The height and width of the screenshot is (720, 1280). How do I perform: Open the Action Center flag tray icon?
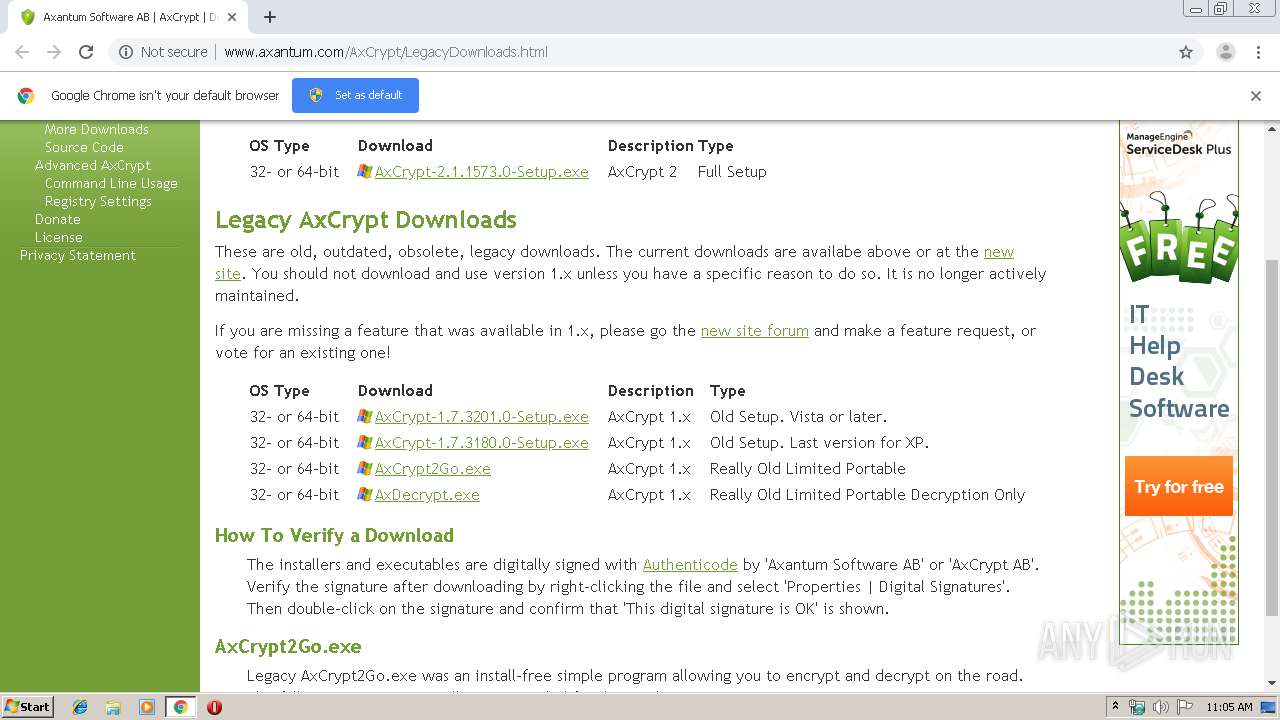1184,707
